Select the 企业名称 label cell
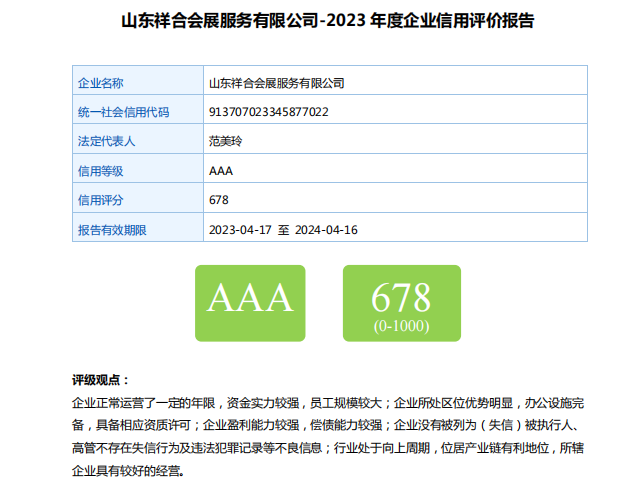This screenshot has height=500, width=644. [x=138, y=80]
